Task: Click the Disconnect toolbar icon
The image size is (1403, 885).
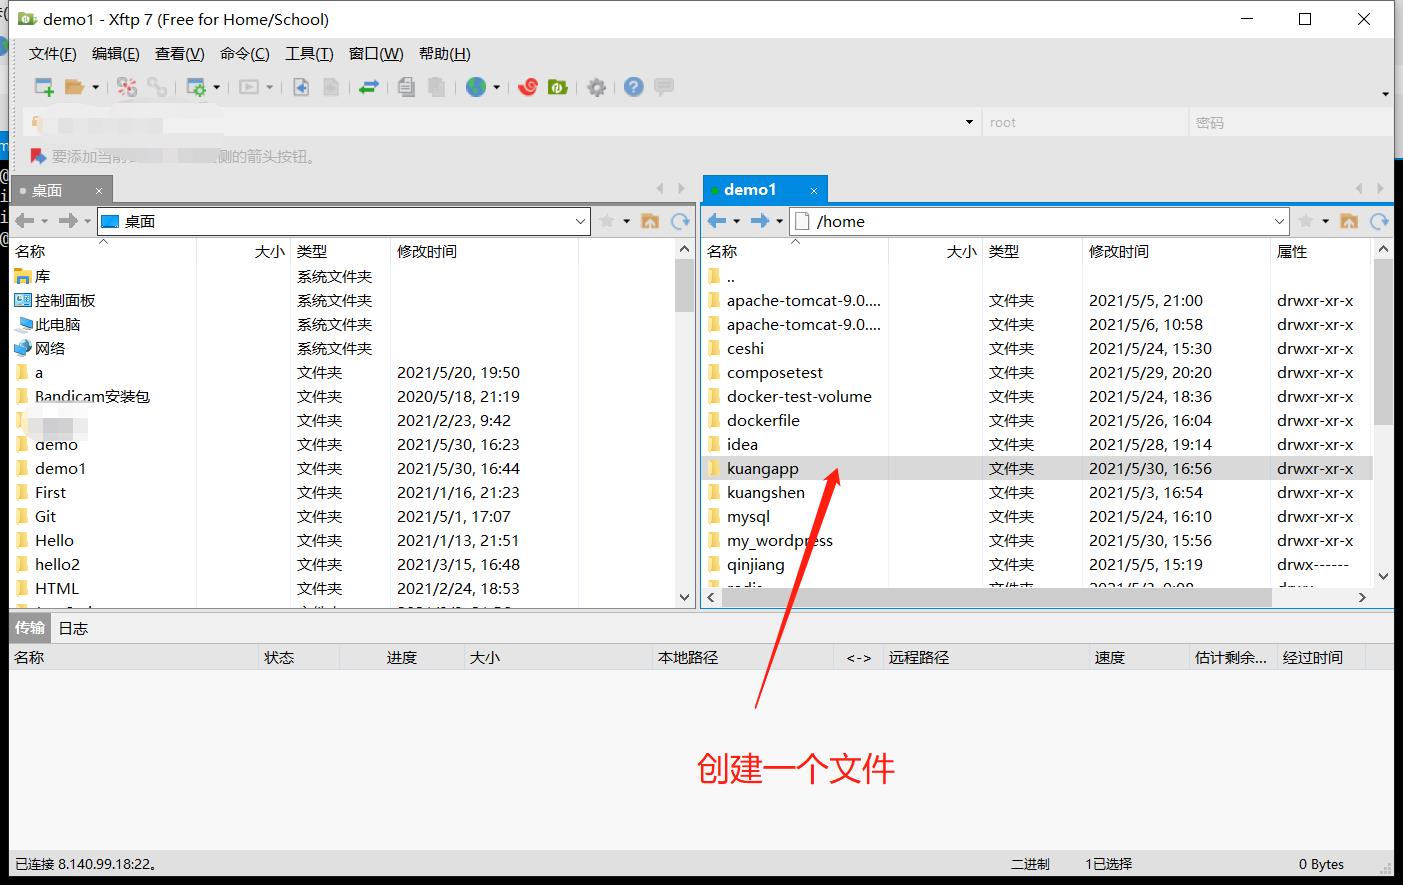Action: [127, 87]
